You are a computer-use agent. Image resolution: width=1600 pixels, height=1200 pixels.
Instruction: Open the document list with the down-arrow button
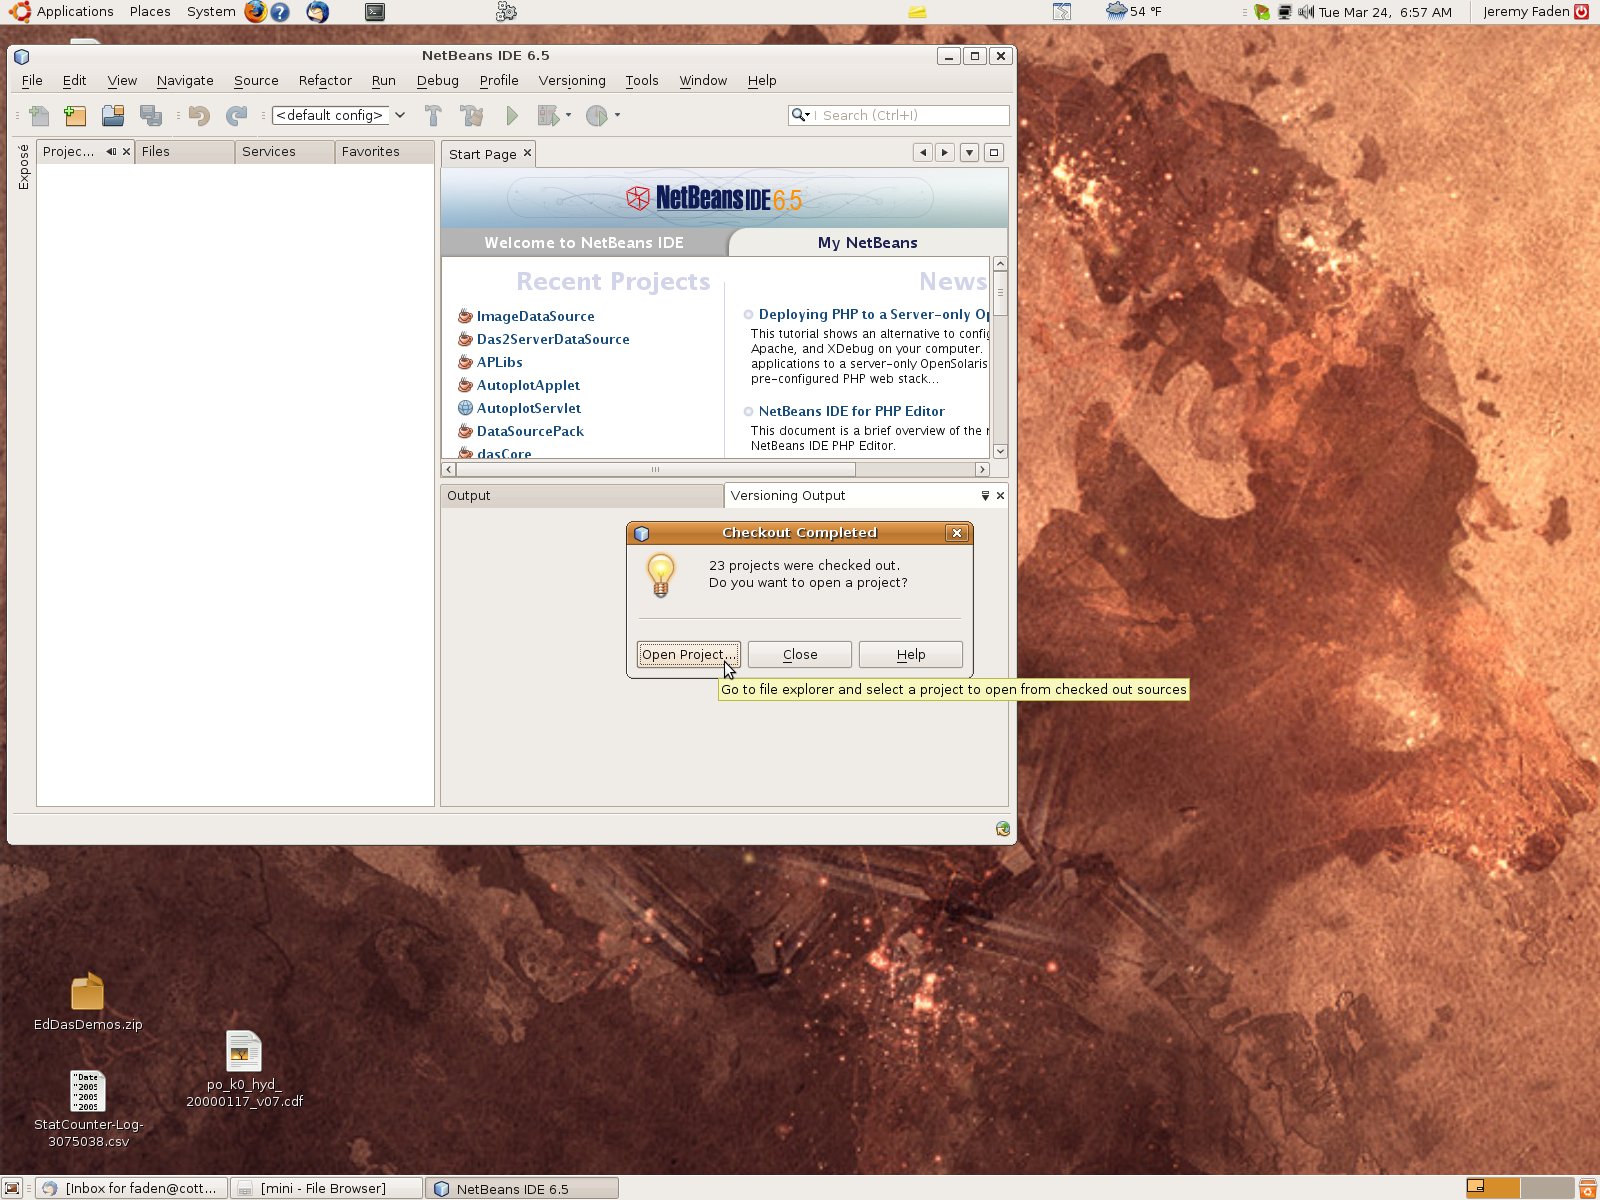968,151
